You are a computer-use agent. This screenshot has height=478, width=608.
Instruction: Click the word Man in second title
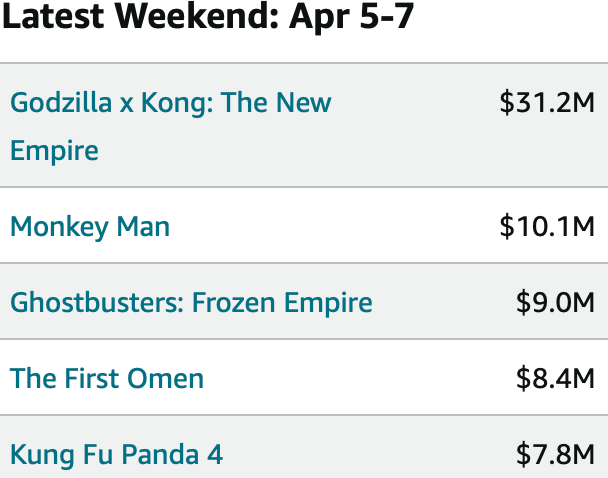(143, 226)
